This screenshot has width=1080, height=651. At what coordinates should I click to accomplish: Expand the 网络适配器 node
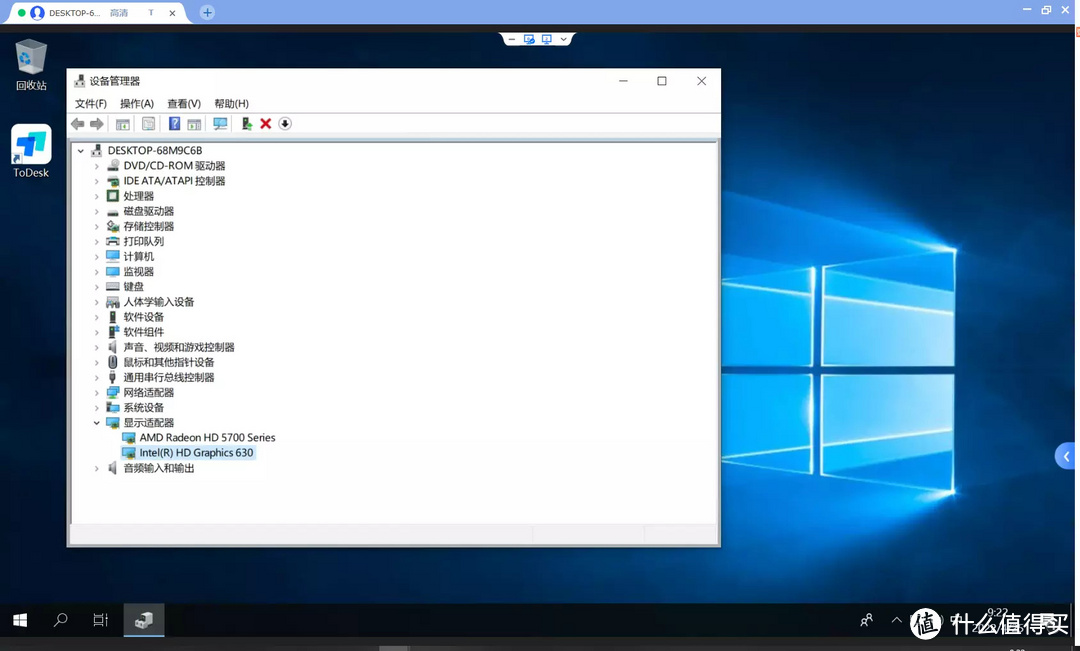[96, 393]
